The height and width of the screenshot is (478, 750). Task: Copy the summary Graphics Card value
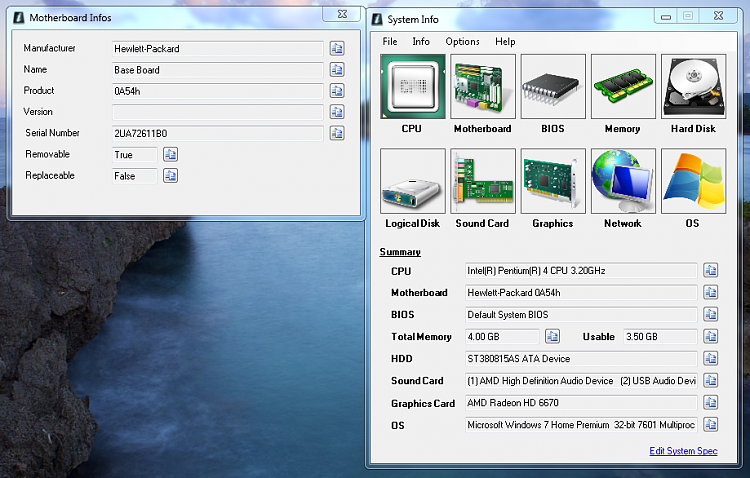coord(711,402)
